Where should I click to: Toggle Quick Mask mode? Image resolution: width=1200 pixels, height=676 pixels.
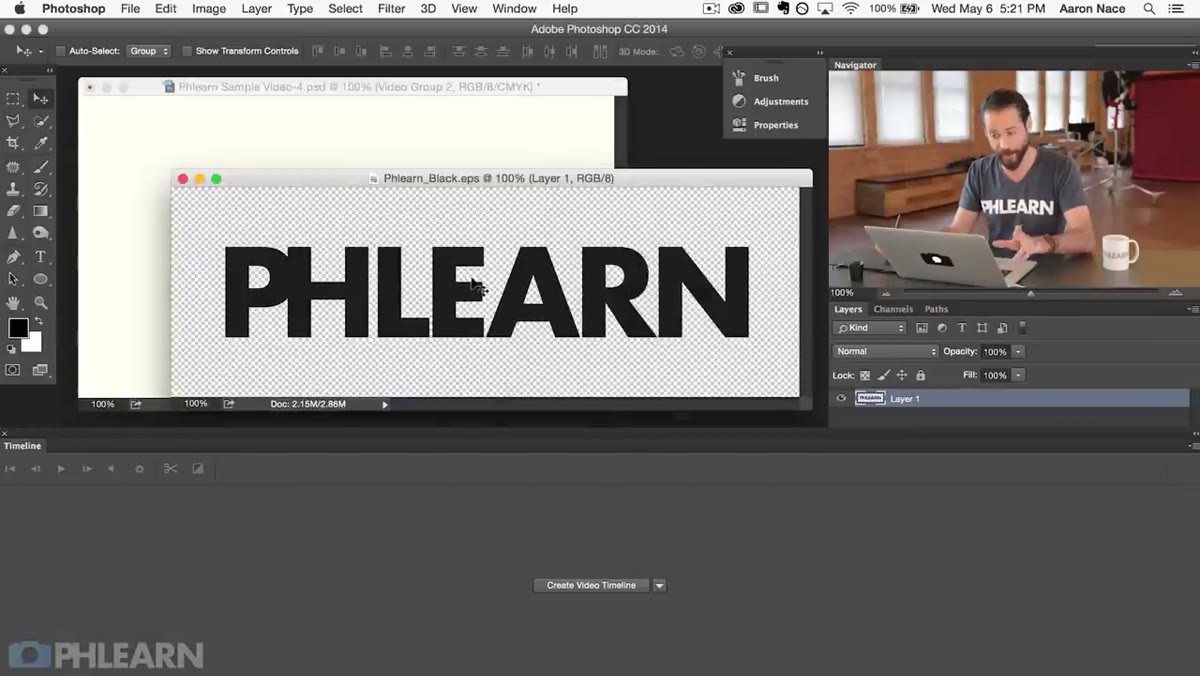coord(13,370)
